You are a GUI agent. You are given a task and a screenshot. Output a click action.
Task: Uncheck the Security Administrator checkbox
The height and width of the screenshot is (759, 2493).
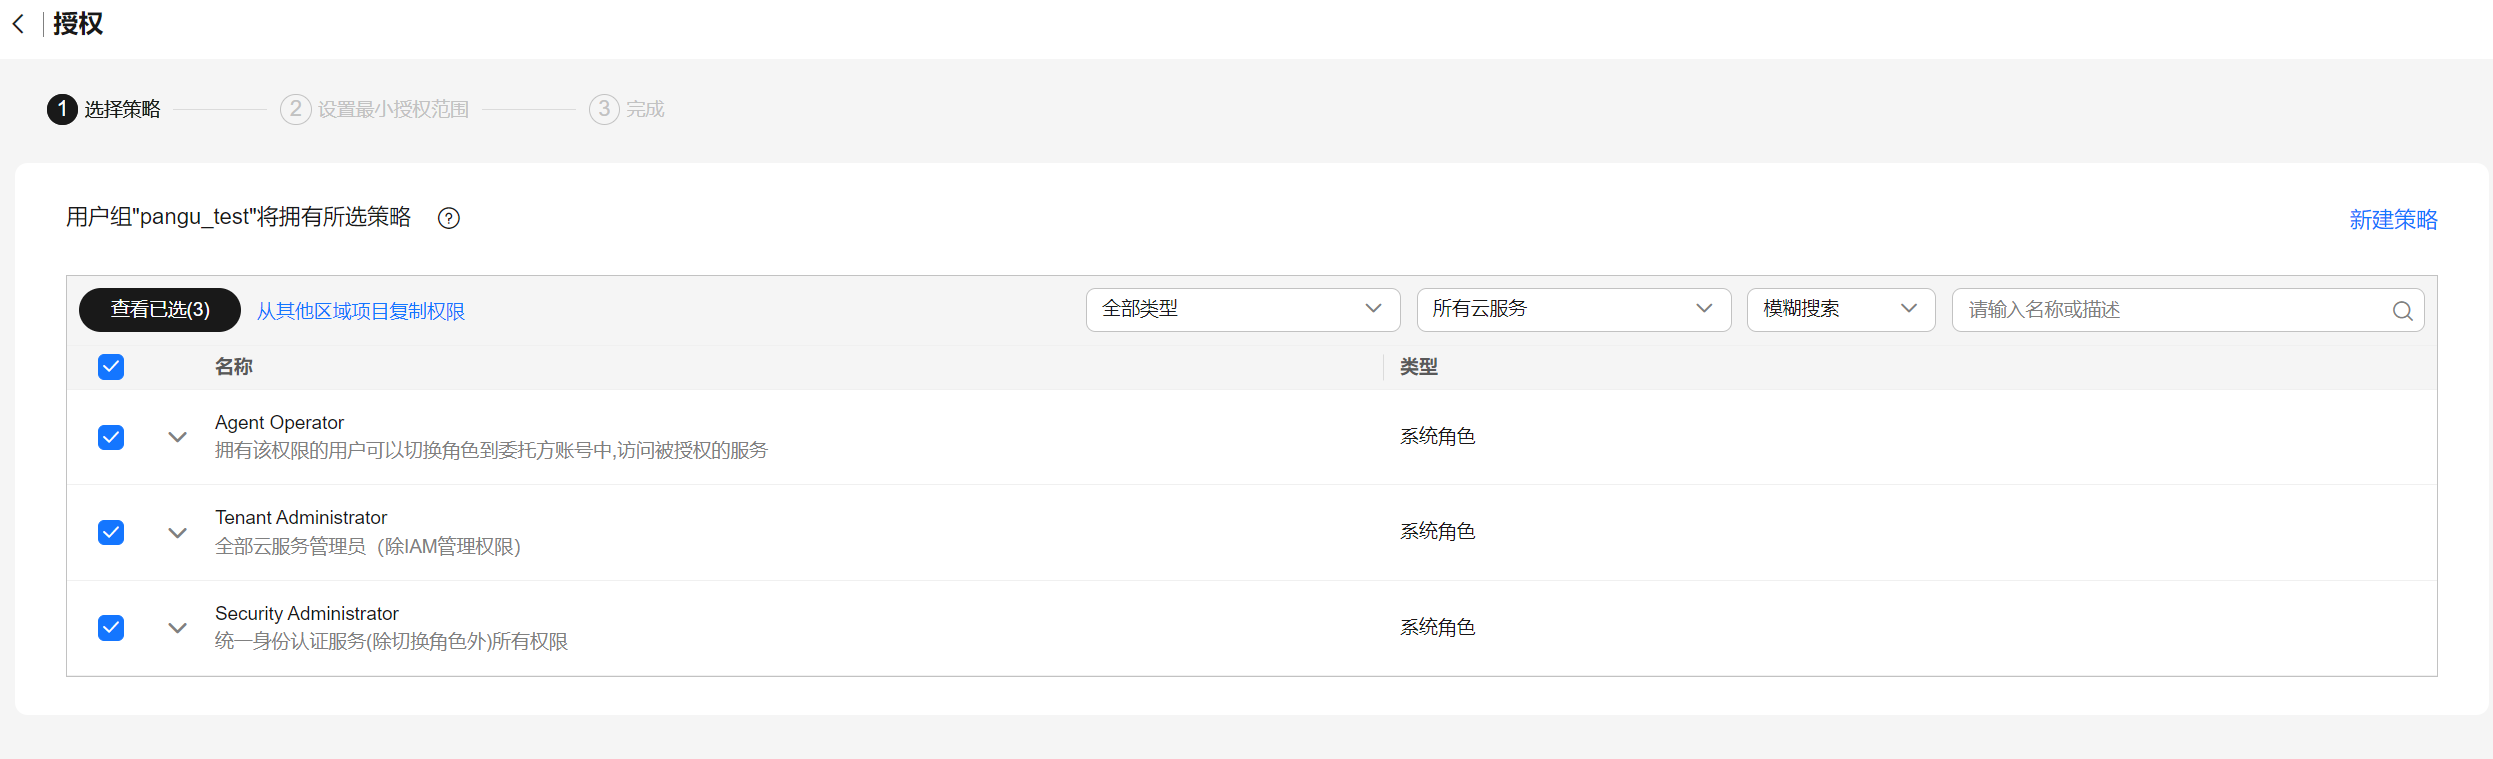[111, 628]
